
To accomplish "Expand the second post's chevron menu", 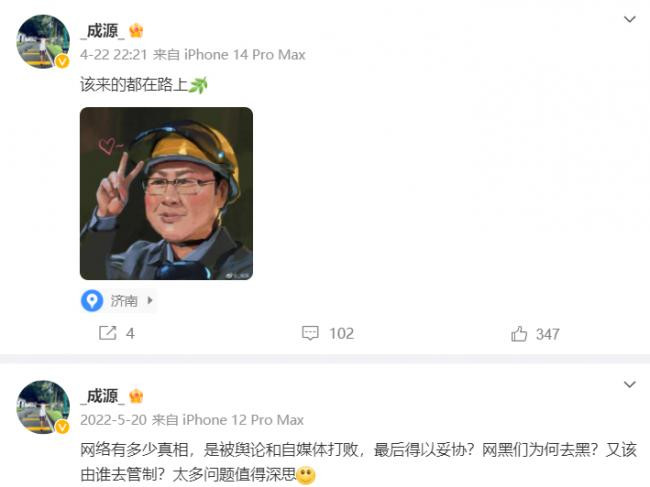I will pos(630,384).
